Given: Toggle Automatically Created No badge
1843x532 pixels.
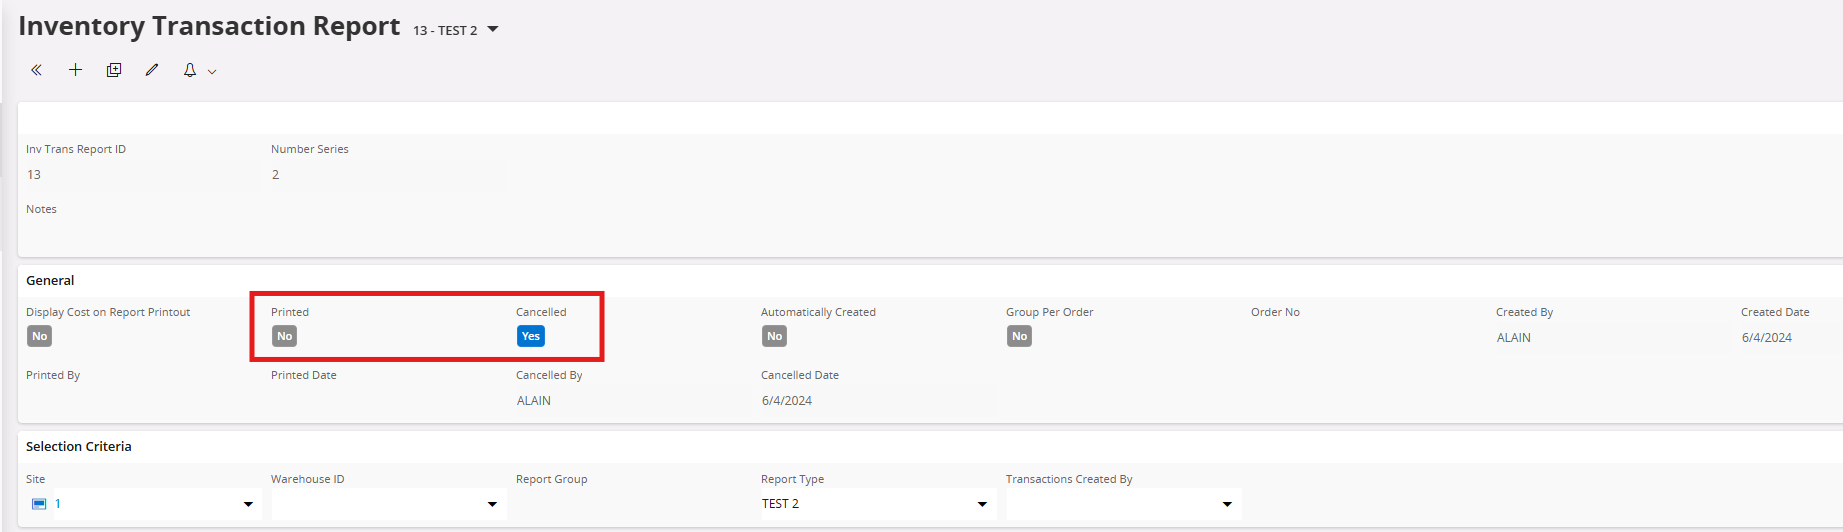Looking at the screenshot, I should tap(775, 336).
